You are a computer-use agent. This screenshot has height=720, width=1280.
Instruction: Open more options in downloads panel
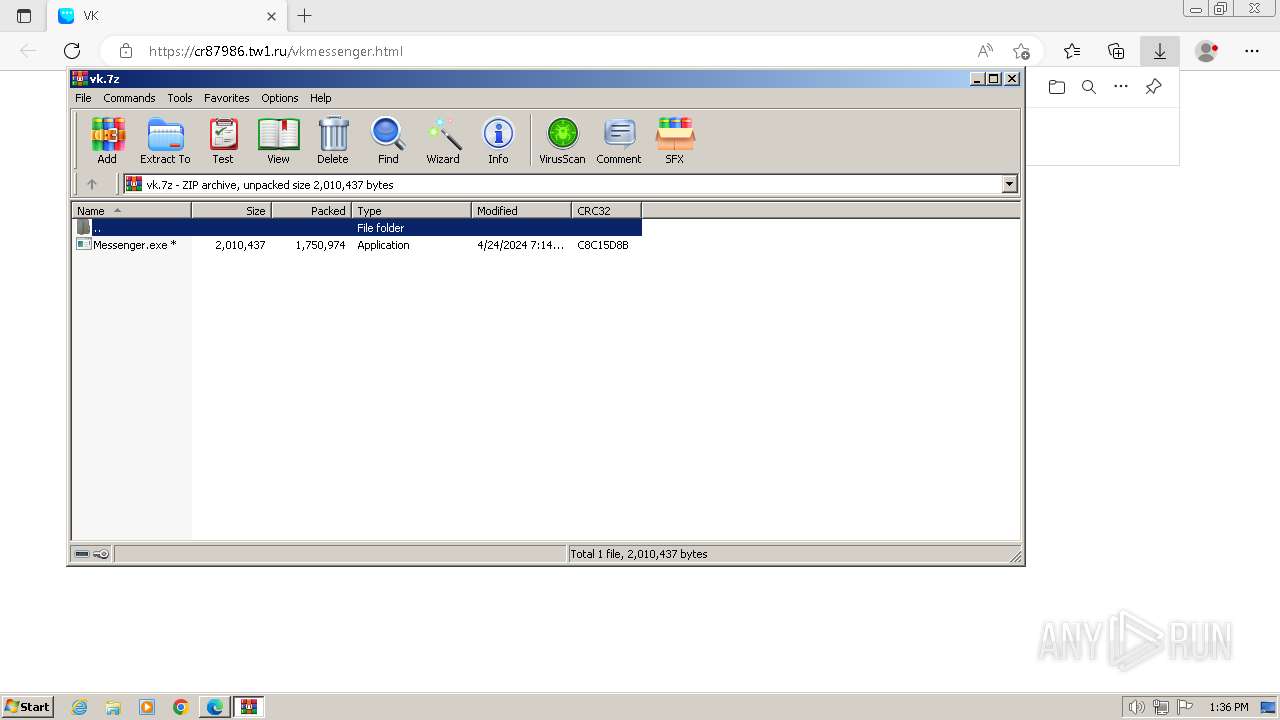[1121, 87]
